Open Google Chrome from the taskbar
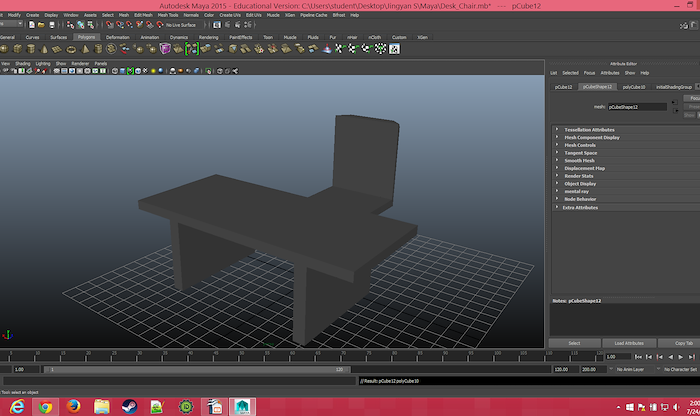 (x=45, y=407)
